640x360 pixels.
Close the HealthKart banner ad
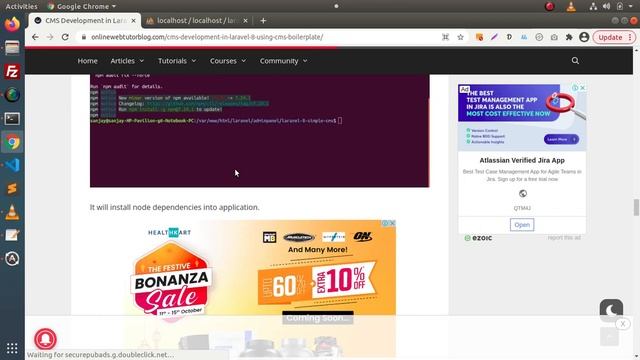(x=392, y=223)
